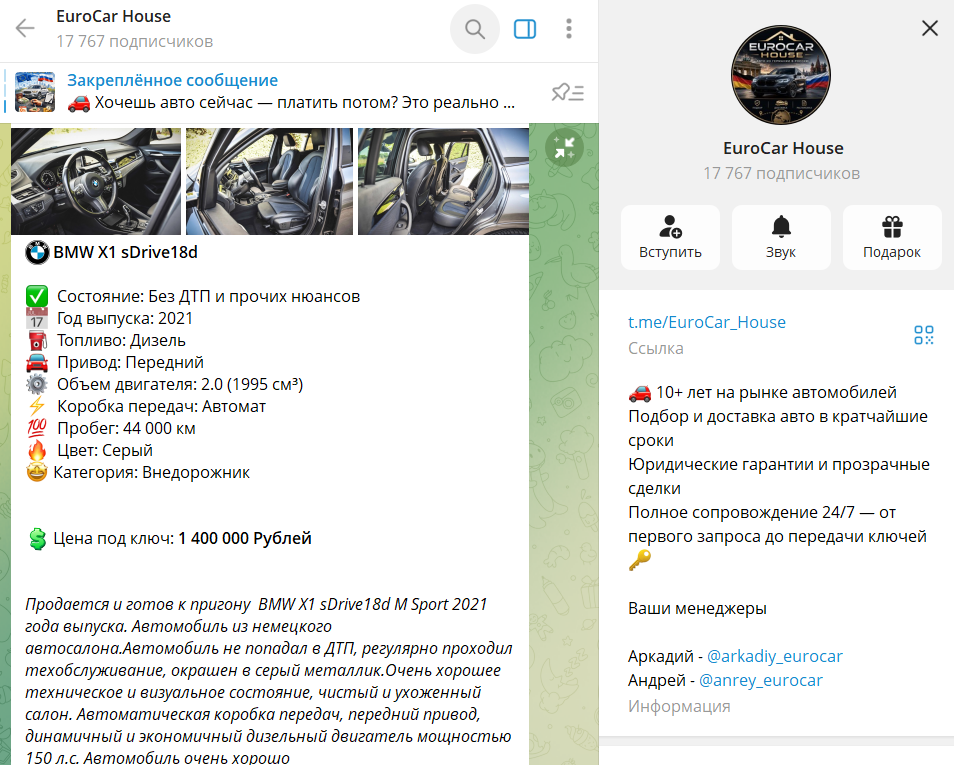Click the lightning emoji by Коробка передач
The width and height of the screenshot is (954, 765).
tap(37, 407)
